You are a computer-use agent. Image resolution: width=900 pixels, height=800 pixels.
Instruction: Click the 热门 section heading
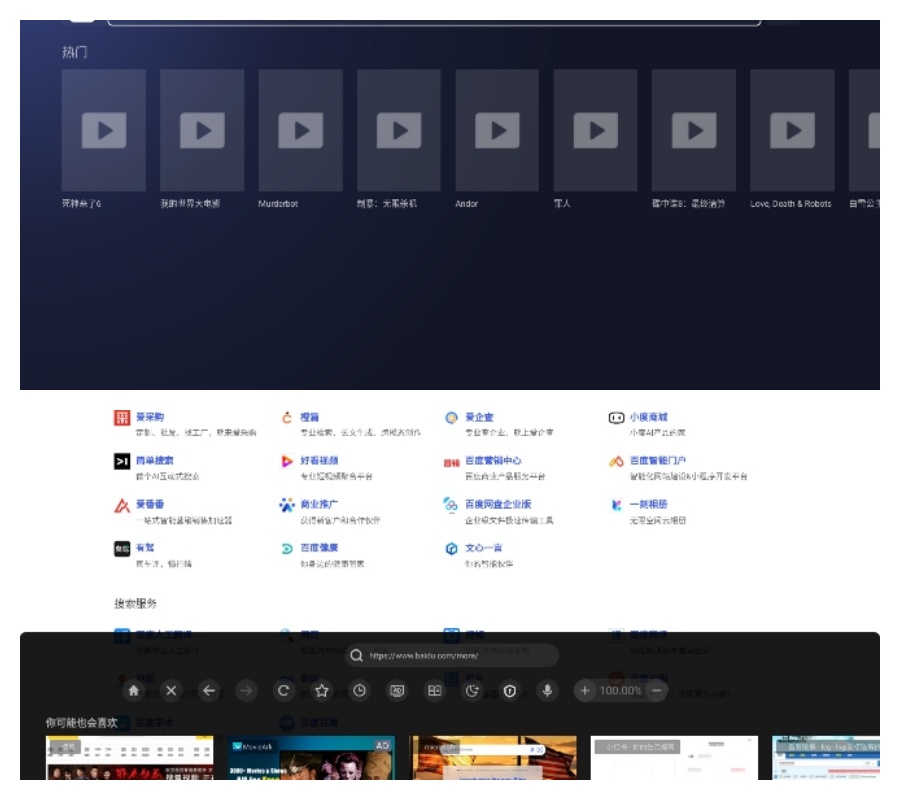coord(75,52)
